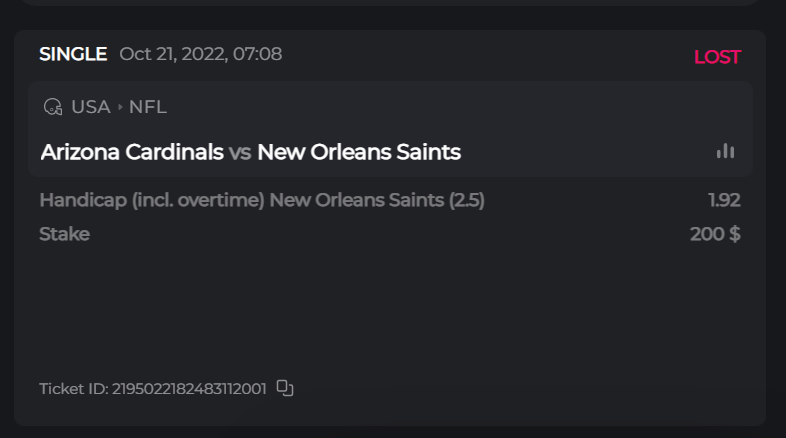Screen dimensions: 786x438
Task: Click the SINGLE bet type label
Action: (73, 54)
